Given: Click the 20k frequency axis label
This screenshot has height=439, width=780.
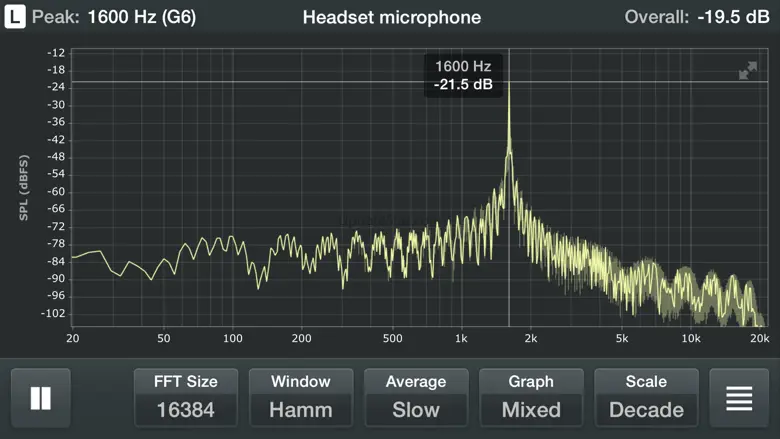Looking at the screenshot, I should 760,339.
